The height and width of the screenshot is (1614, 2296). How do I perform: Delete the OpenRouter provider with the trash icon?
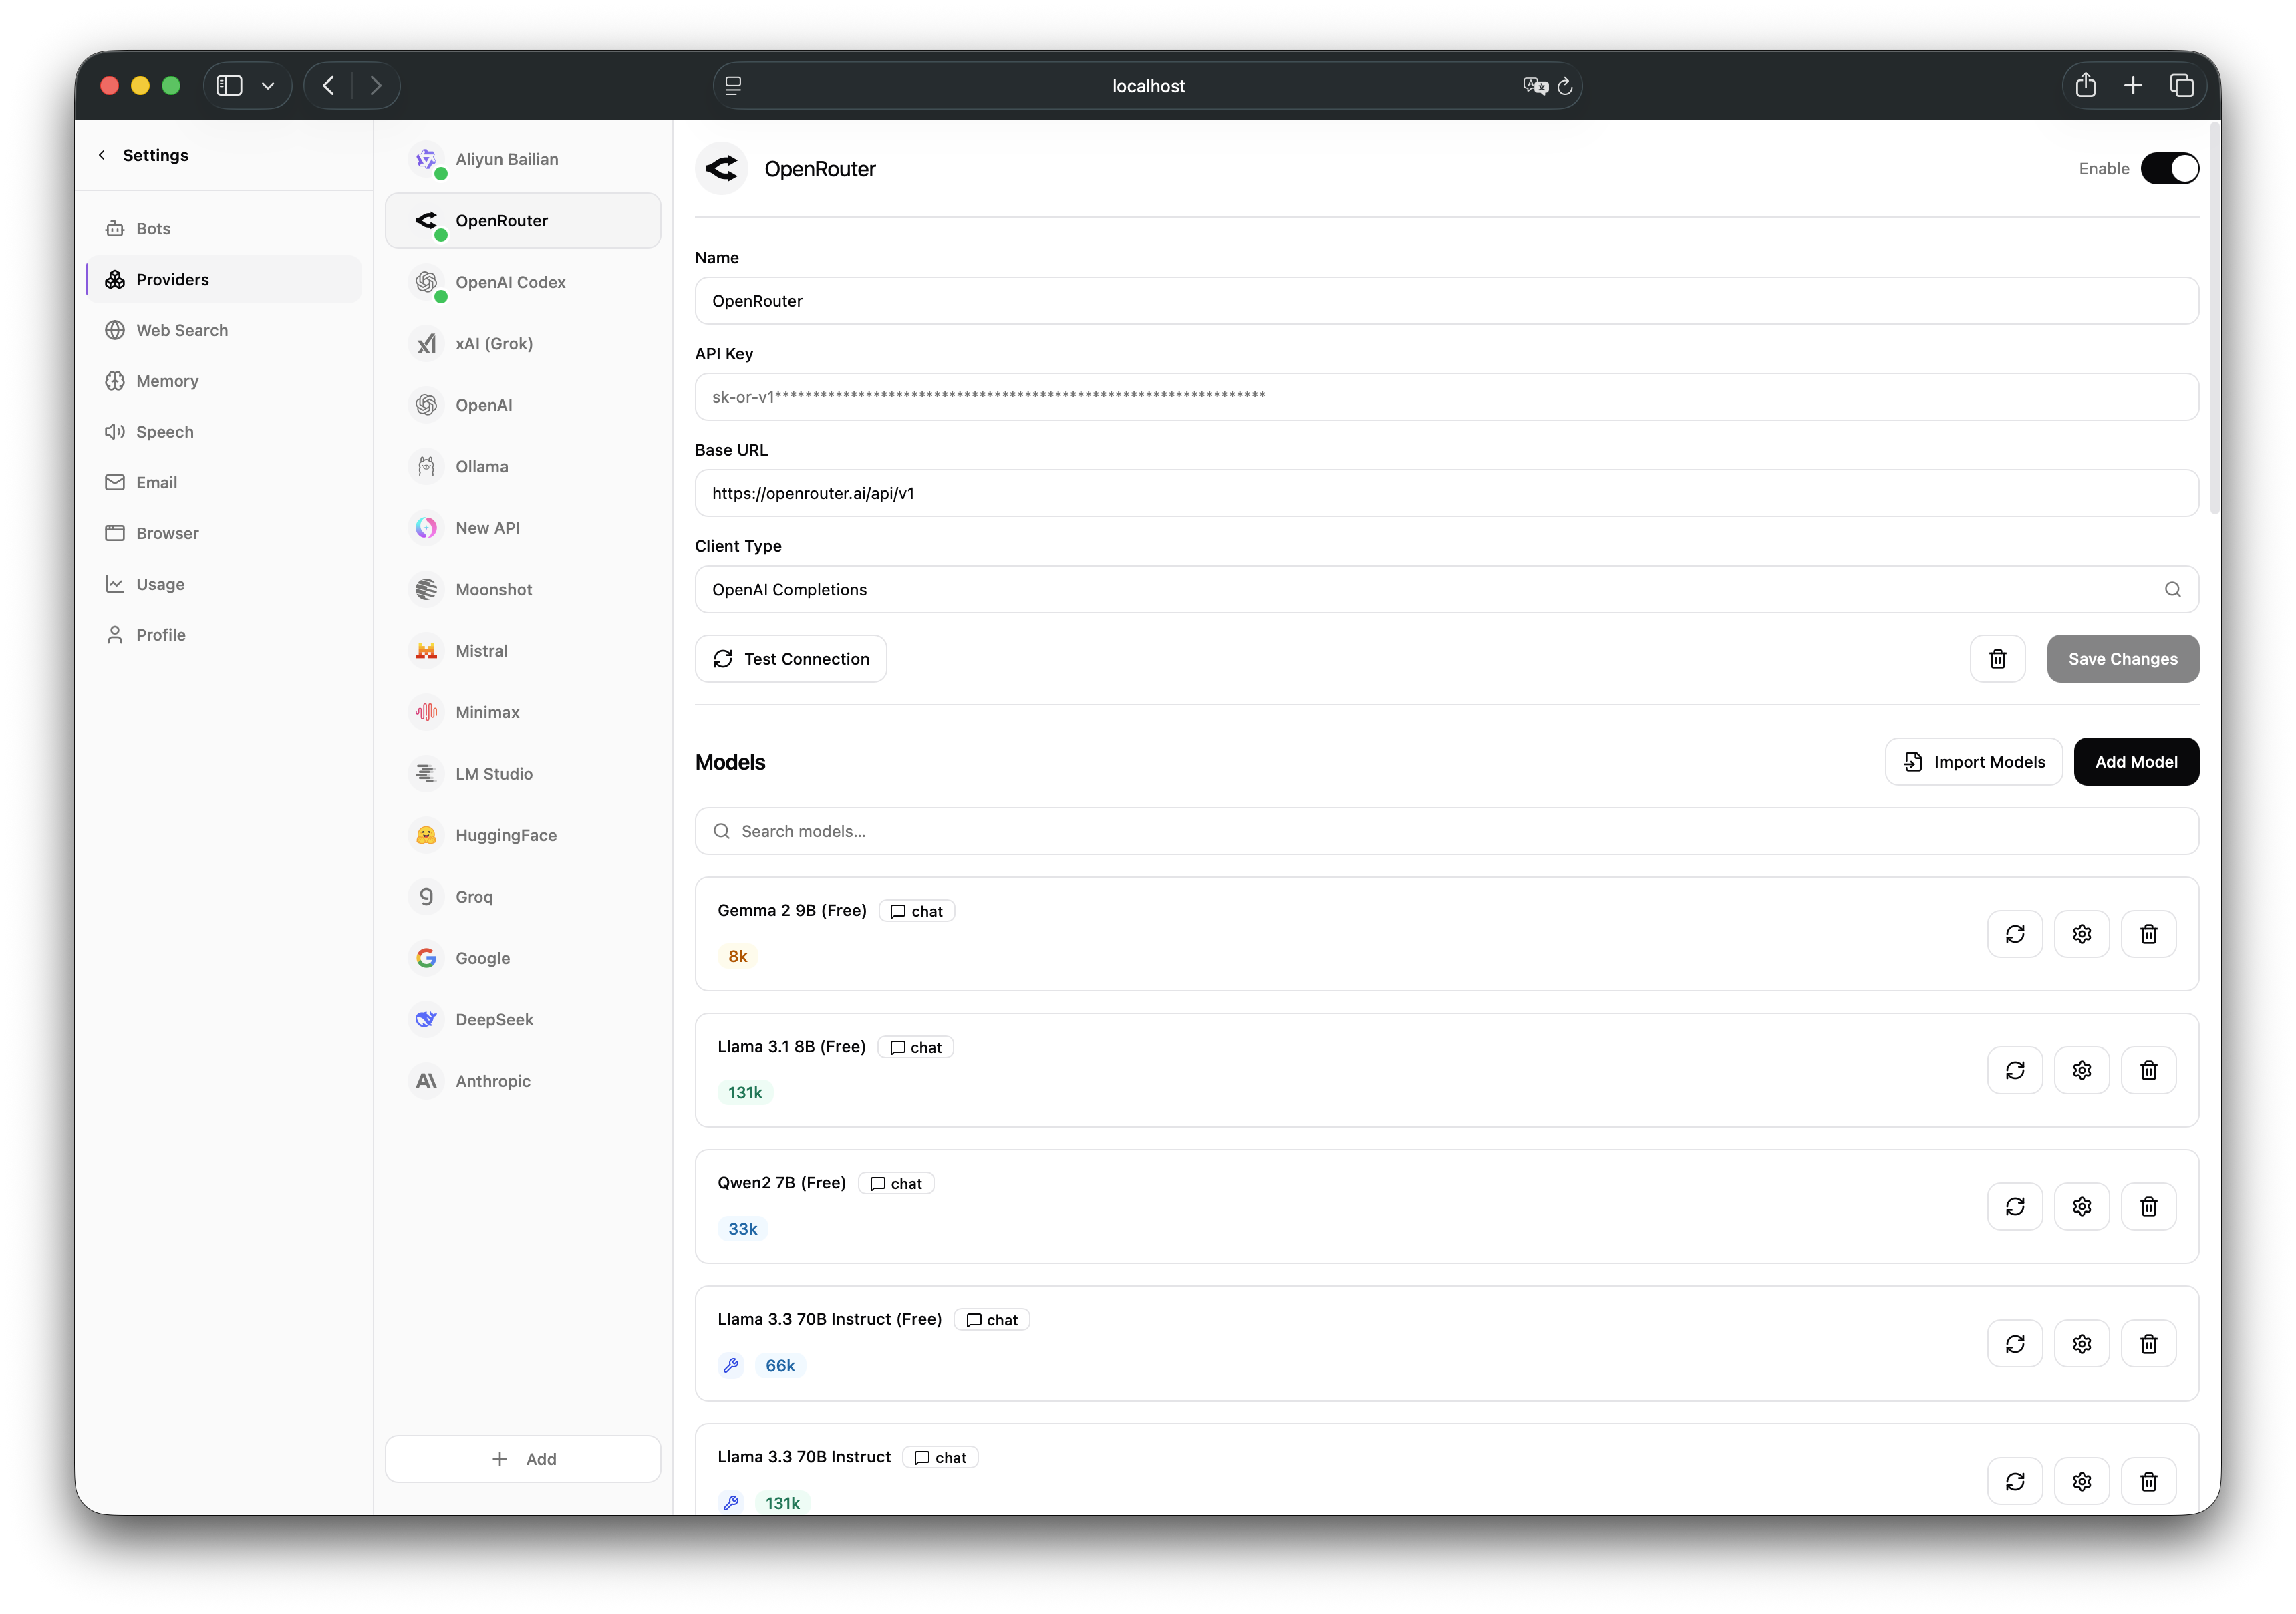[1997, 659]
